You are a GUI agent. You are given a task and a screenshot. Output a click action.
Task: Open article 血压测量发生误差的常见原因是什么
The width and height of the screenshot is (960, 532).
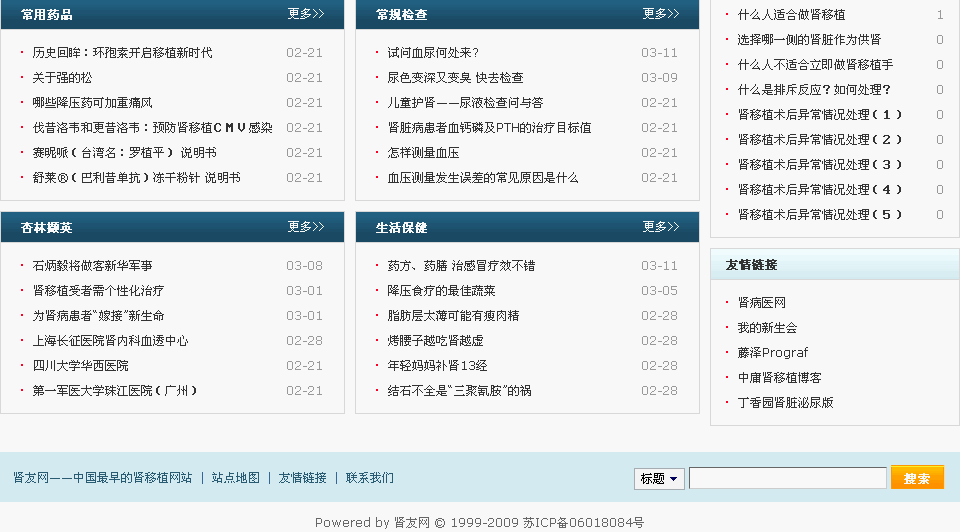pos(482,178)
